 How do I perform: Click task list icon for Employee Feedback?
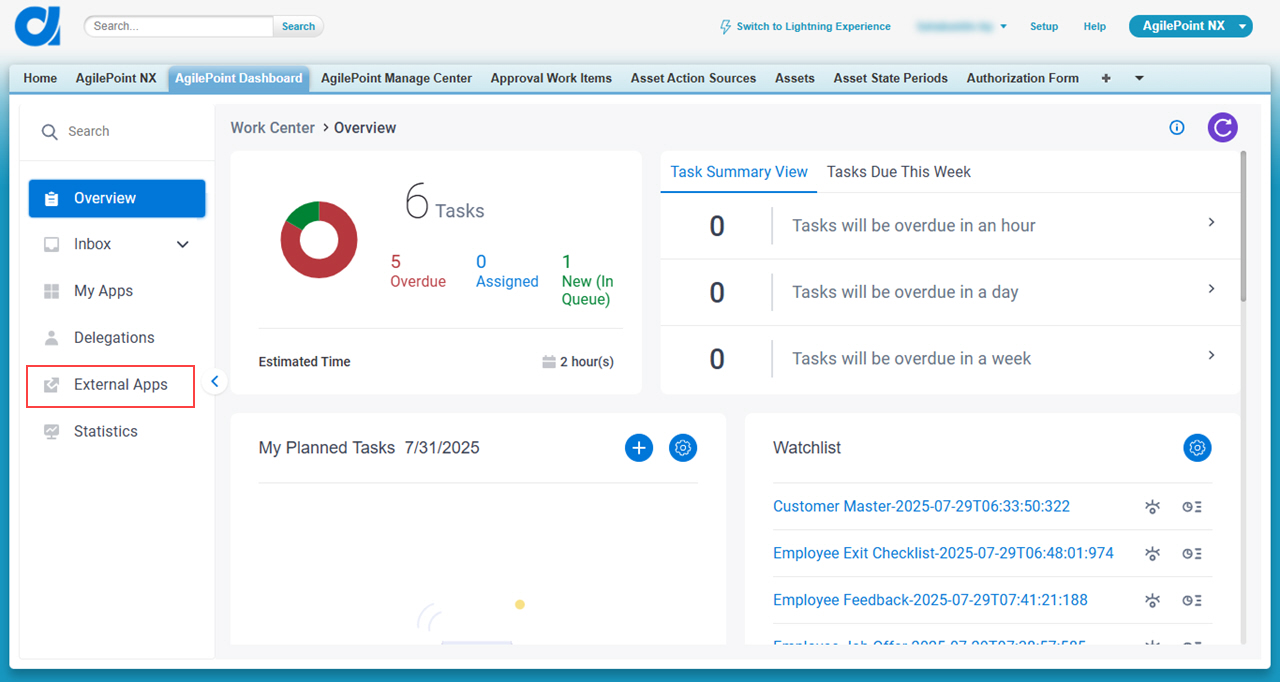click(x=1192, y=601)
